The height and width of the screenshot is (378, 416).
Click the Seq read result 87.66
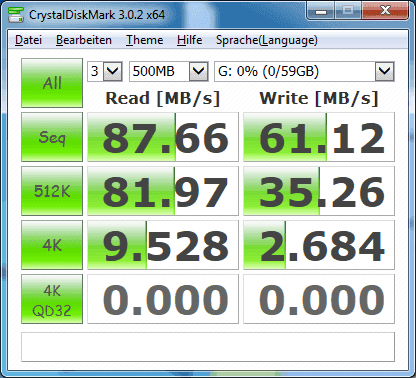(163, 137)
